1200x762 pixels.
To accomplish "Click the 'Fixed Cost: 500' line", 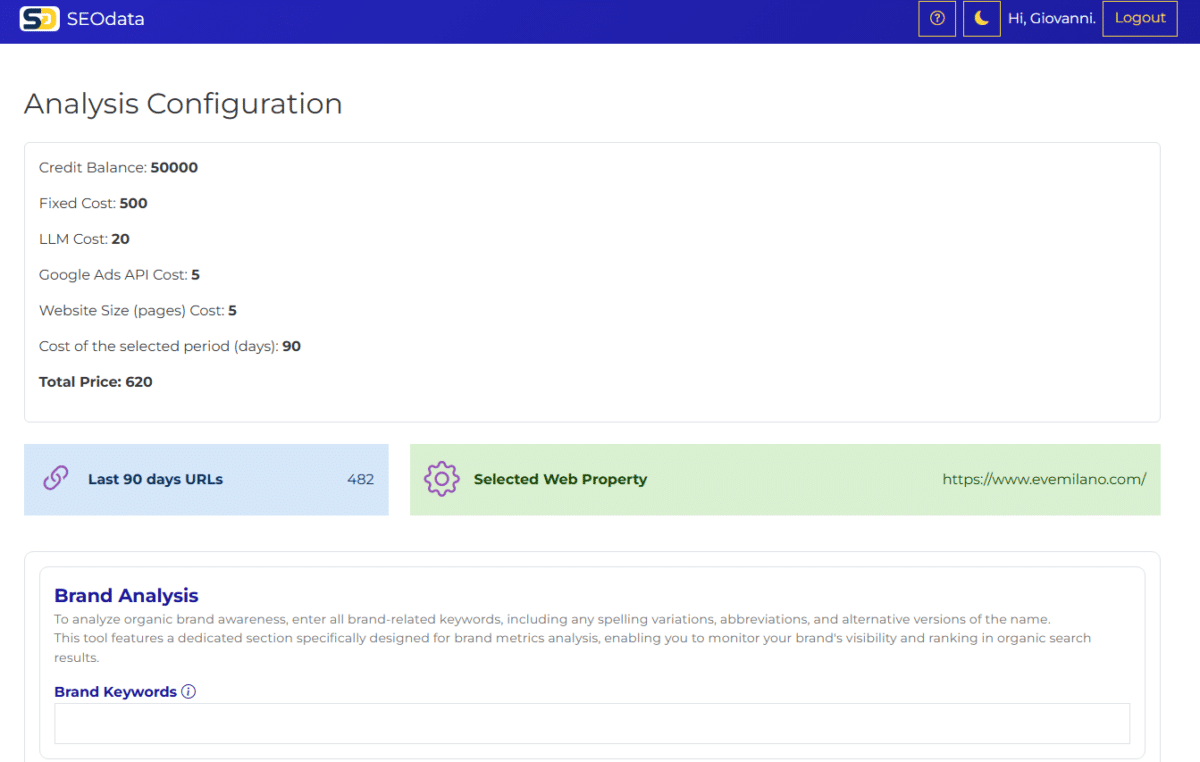I will pyautogui.click(x=93, y=203).
